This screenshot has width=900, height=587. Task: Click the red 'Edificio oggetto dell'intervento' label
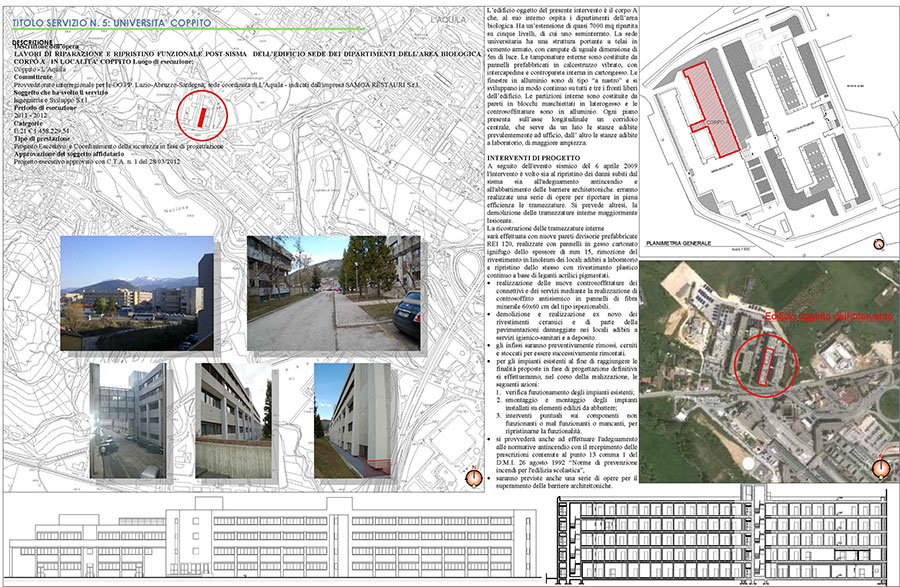[x=830, y=317]
